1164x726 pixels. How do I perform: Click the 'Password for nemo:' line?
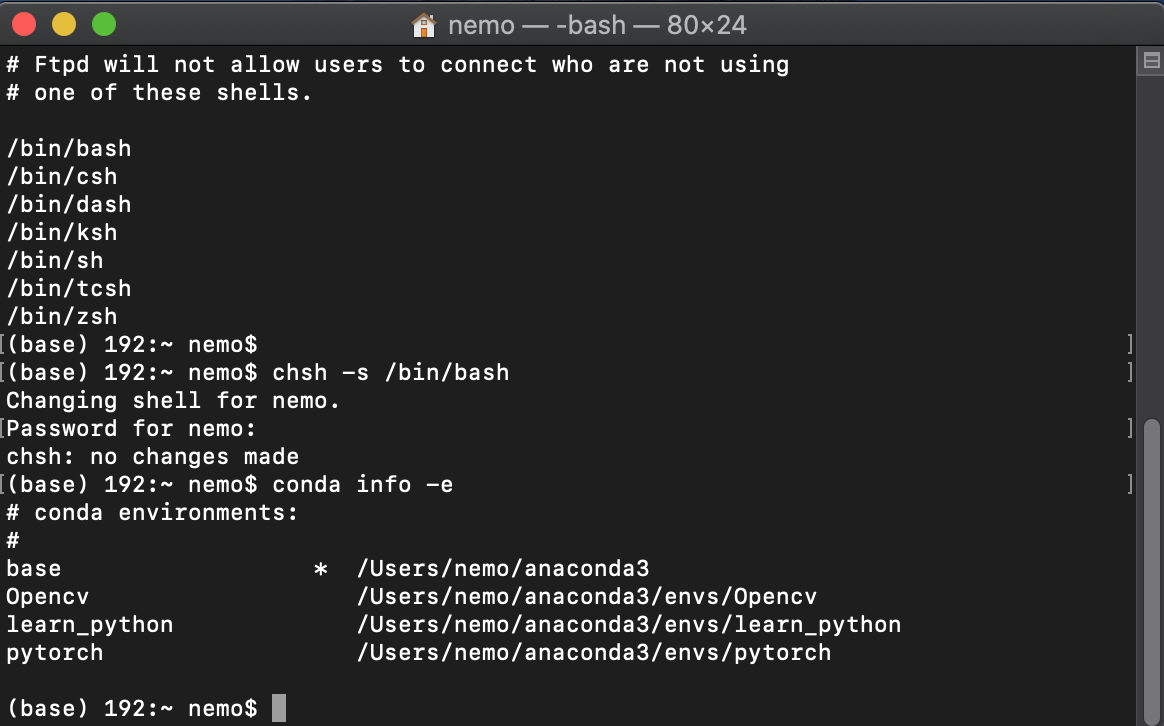(x=131, y=429)
